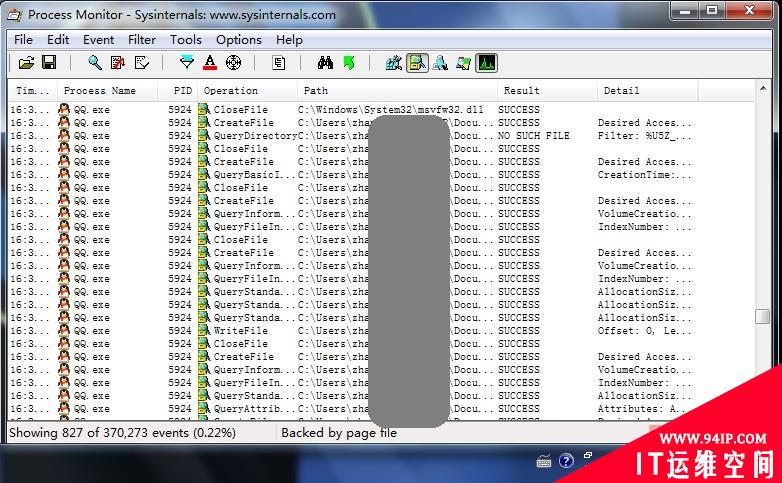Toggle Show Network Activity icon

[x=440, y=63]
